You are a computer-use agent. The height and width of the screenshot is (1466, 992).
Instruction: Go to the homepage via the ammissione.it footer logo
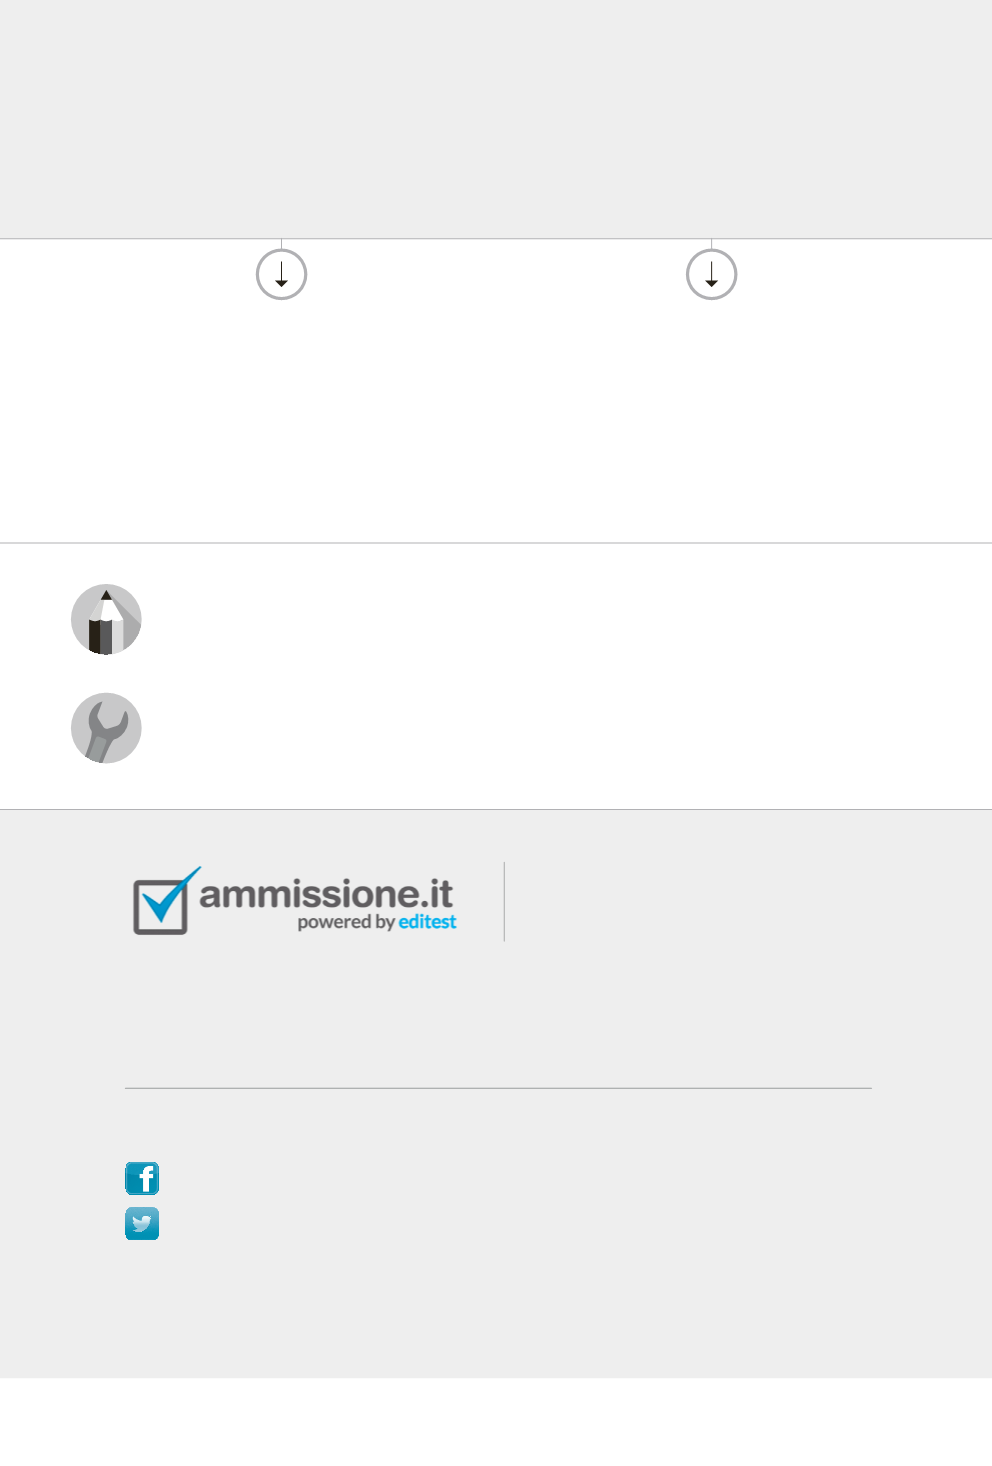pos(295,901)
